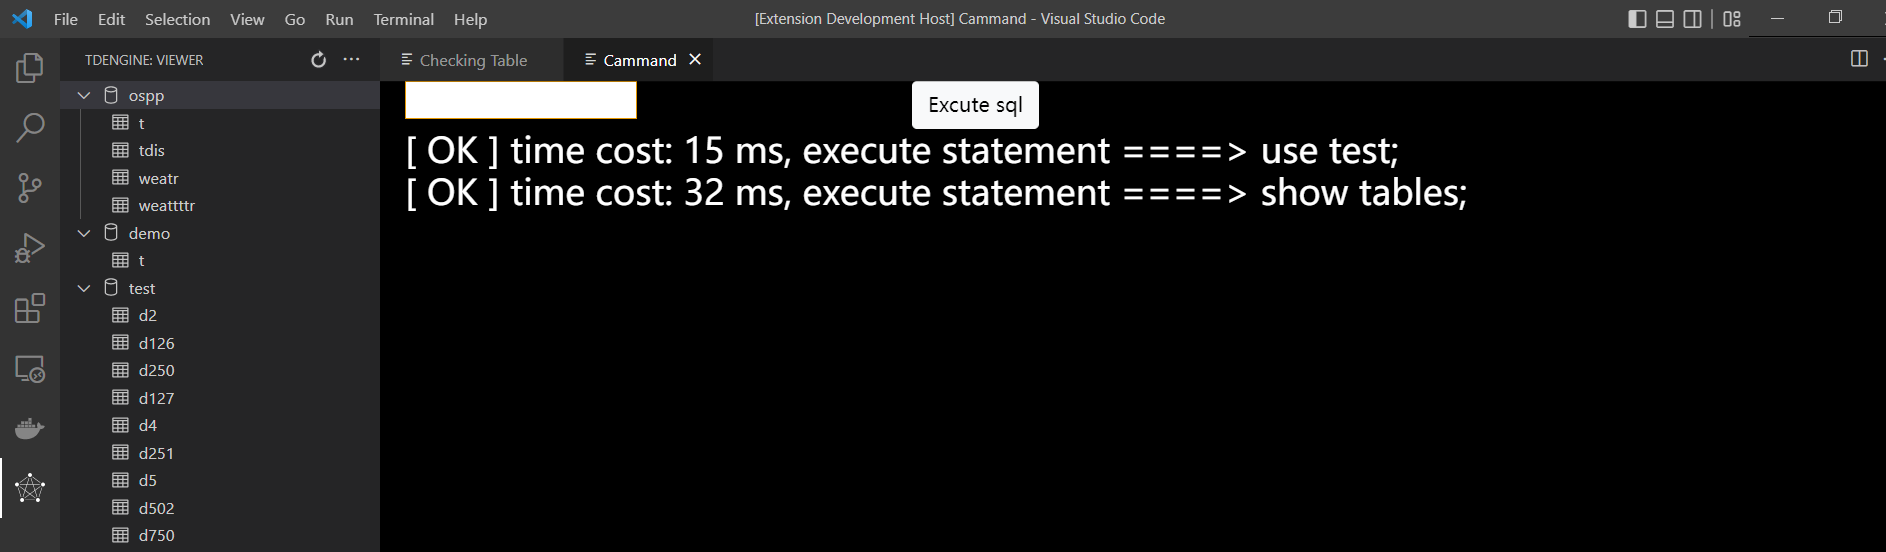Select the d127 table
Screen dimensions: 1886x552
pos(220,398)
